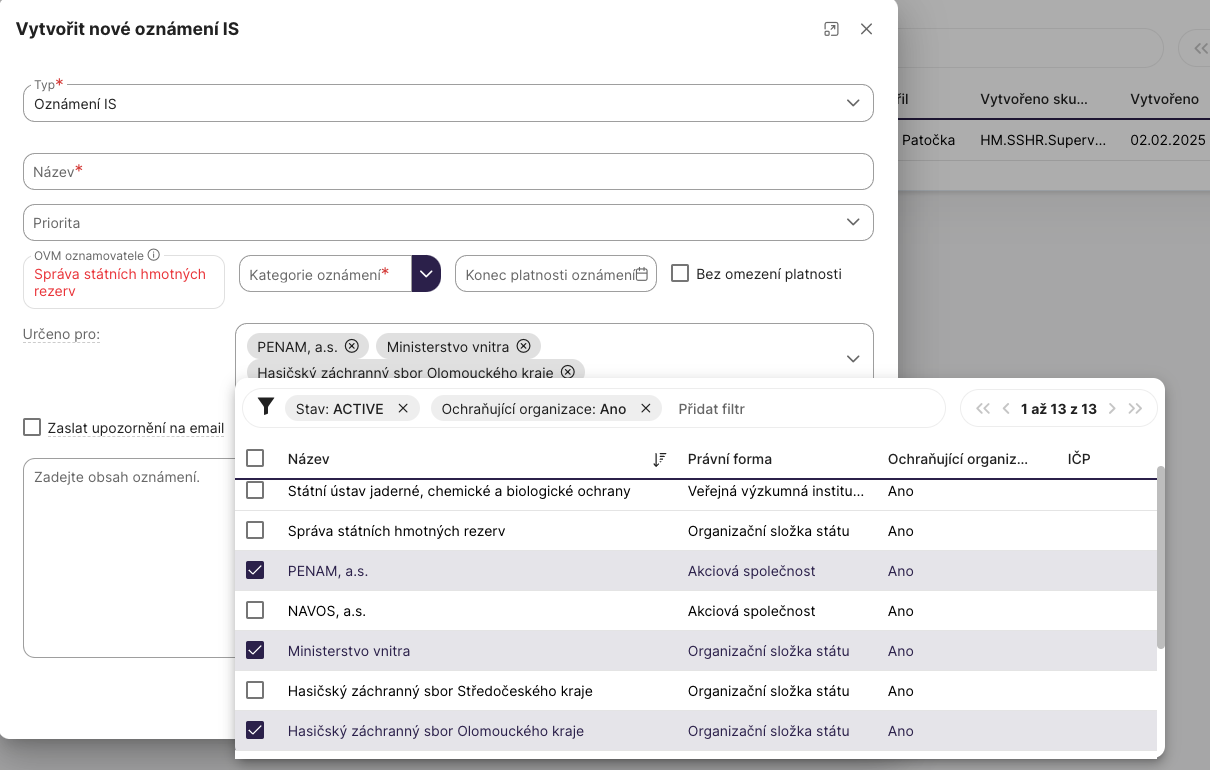Sort the list by Název column

click(x=659, y=459)
